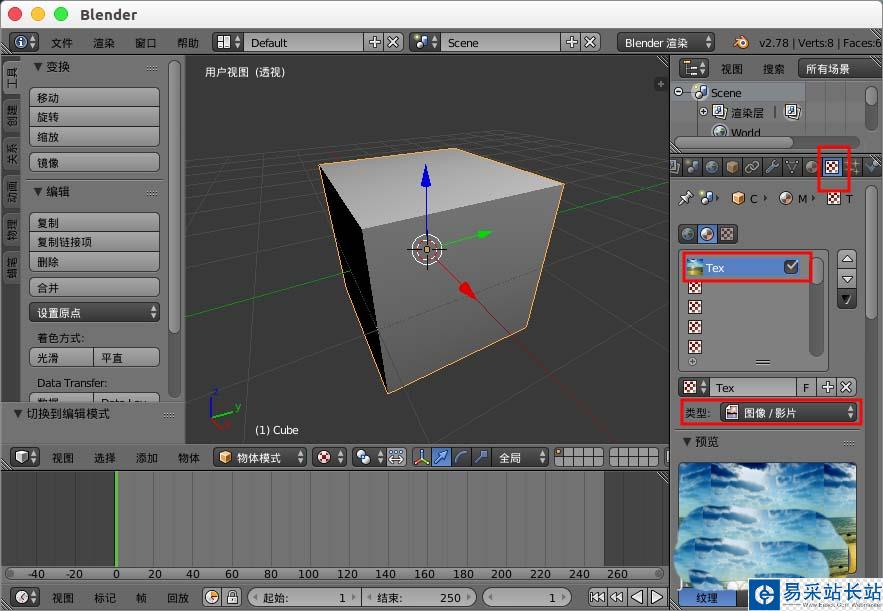Move texture slot up with the arrow icon
The height and width of the screenshot is (611, 883).
847,259
